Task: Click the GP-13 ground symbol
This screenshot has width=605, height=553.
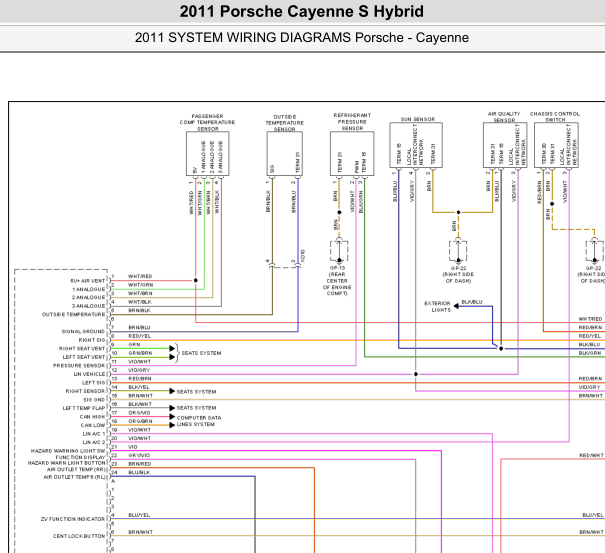Action: coord(339,251)
